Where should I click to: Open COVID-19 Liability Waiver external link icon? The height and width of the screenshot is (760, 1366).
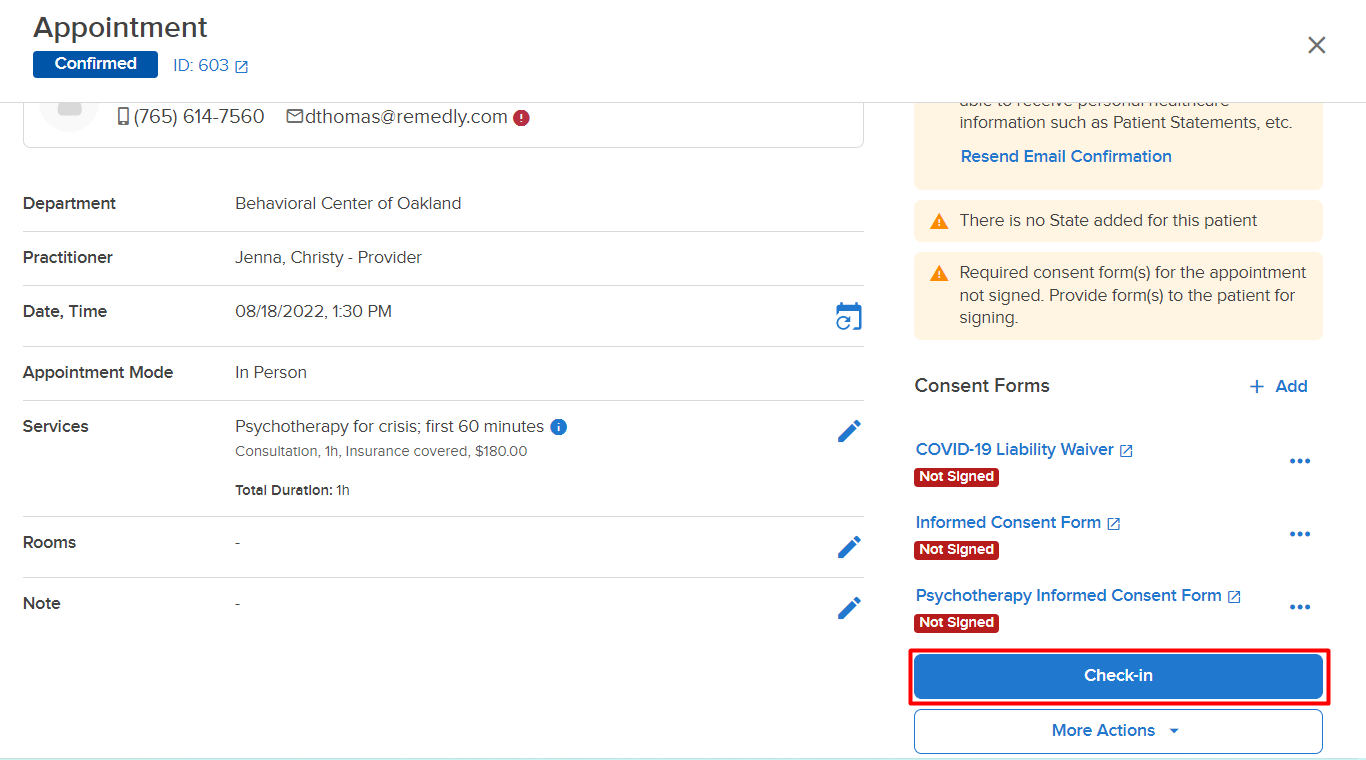[x=1126, y=451]
